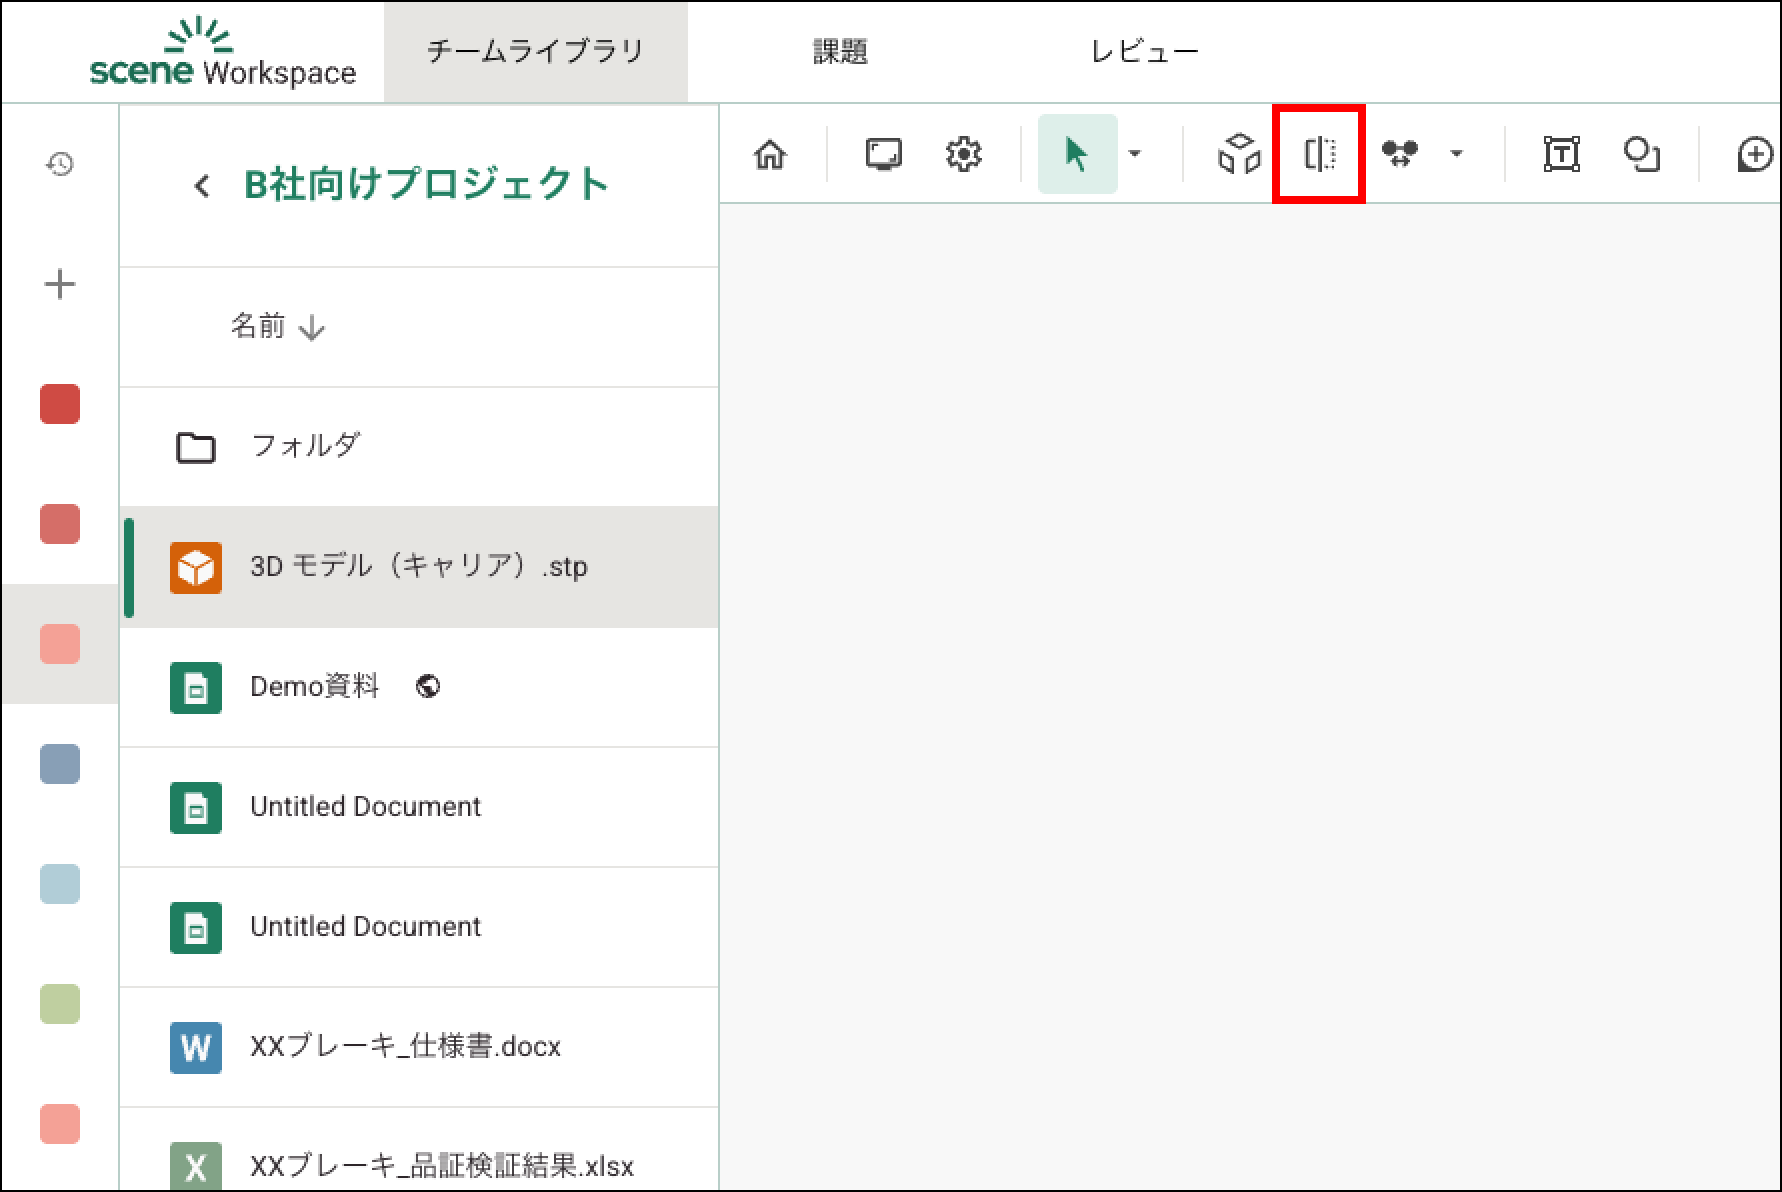Open the display screen settings icon

[x=883, y=155]
